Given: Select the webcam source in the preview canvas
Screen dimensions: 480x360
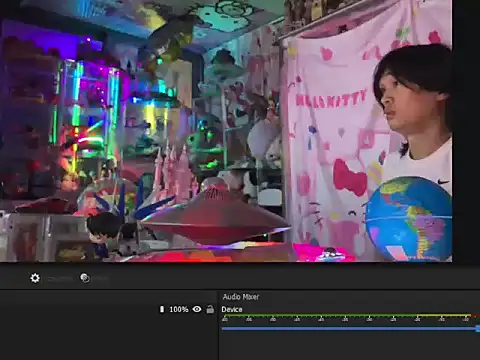Looking at the screenshot, I should [x=226, y=131].
